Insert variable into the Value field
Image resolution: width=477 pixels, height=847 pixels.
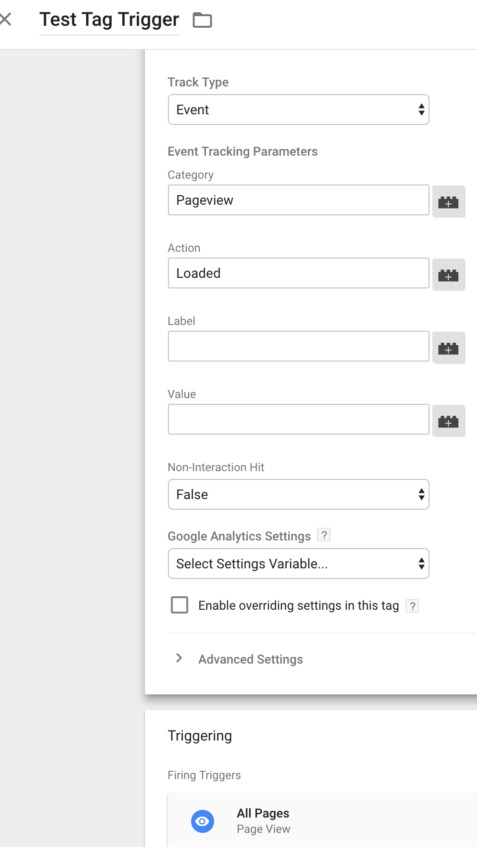448,421
